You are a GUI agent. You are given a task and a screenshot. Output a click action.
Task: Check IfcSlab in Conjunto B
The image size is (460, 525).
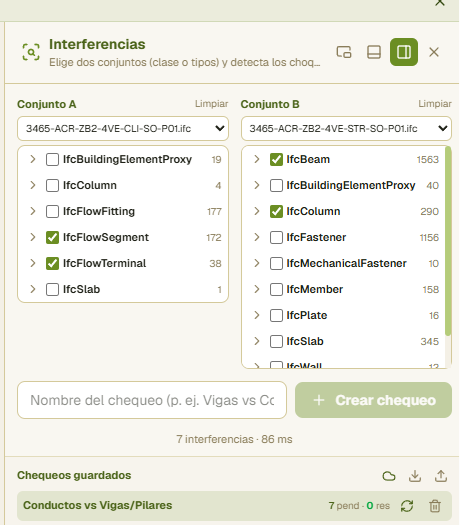click(276, 342)
